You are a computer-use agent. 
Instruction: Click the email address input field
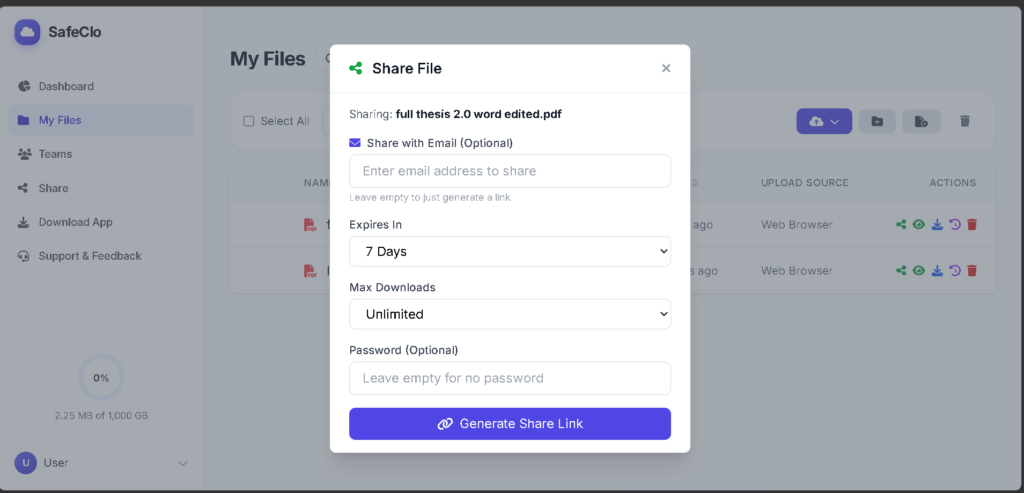510,171
